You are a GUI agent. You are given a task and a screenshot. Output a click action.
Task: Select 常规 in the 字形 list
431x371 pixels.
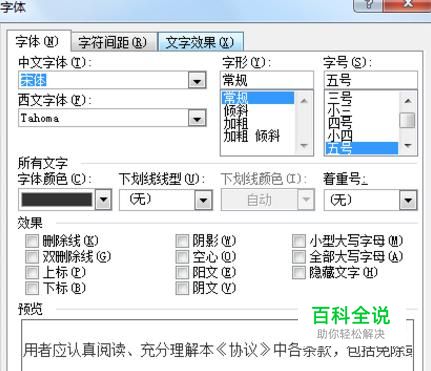(258, 98)
